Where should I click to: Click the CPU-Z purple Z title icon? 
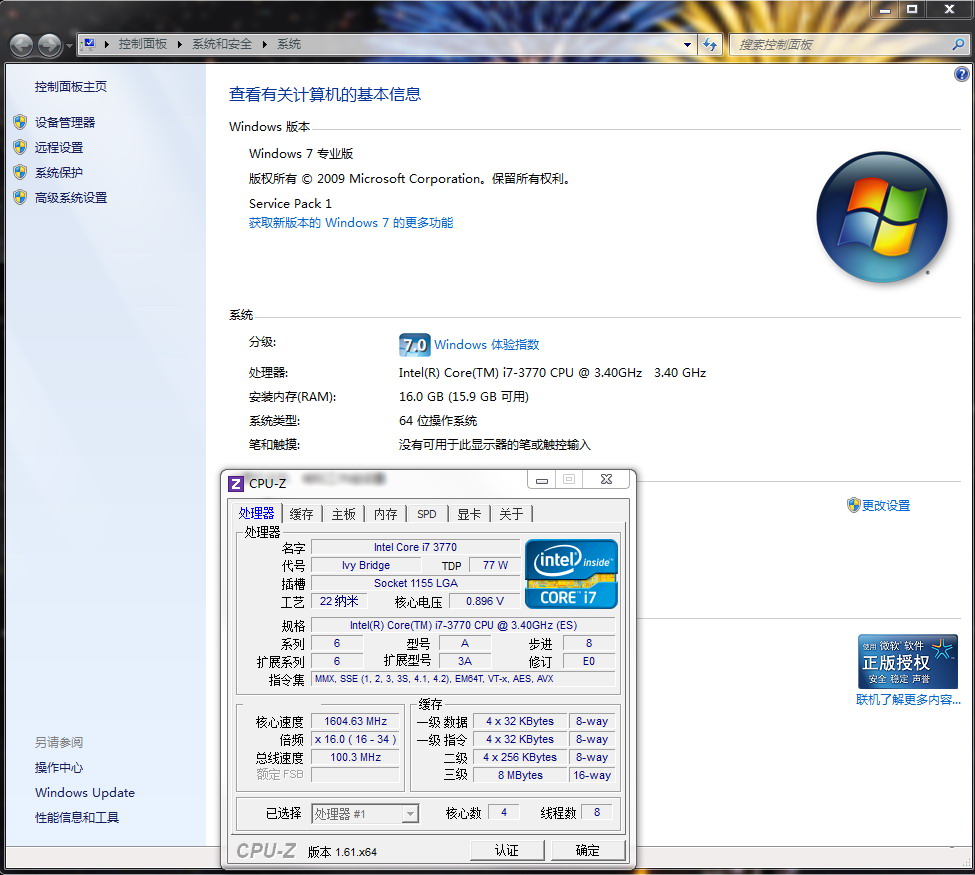coord(236,483)
